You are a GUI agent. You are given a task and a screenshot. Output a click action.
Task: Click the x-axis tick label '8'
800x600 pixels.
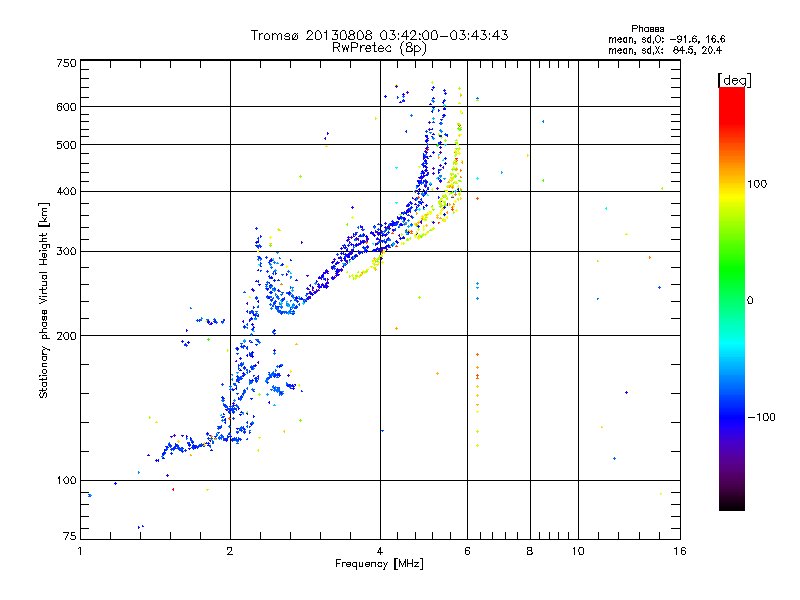(x=530, y=551)
